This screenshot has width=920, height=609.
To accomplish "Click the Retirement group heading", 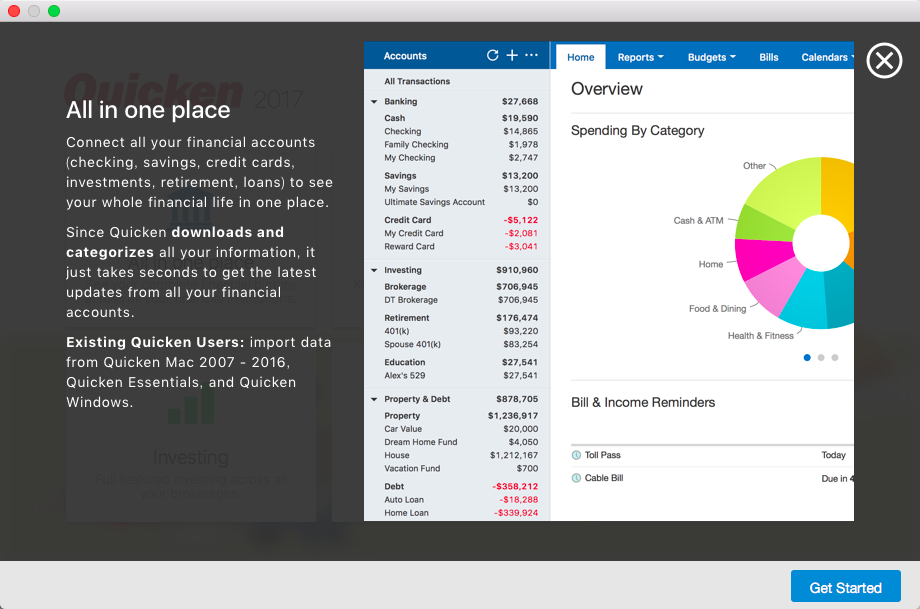I will click(407, 318).
